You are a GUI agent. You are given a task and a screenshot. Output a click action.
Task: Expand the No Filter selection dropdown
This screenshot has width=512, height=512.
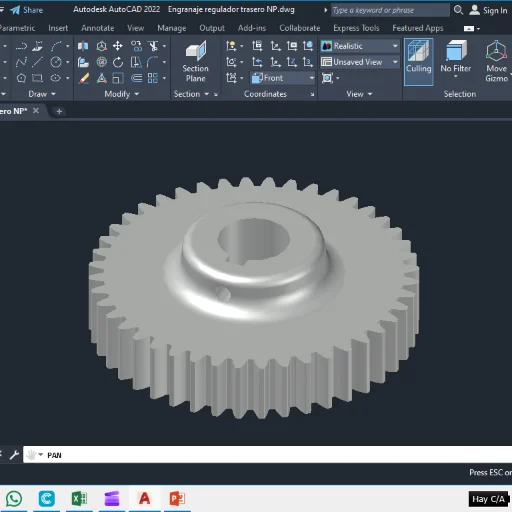456,77
